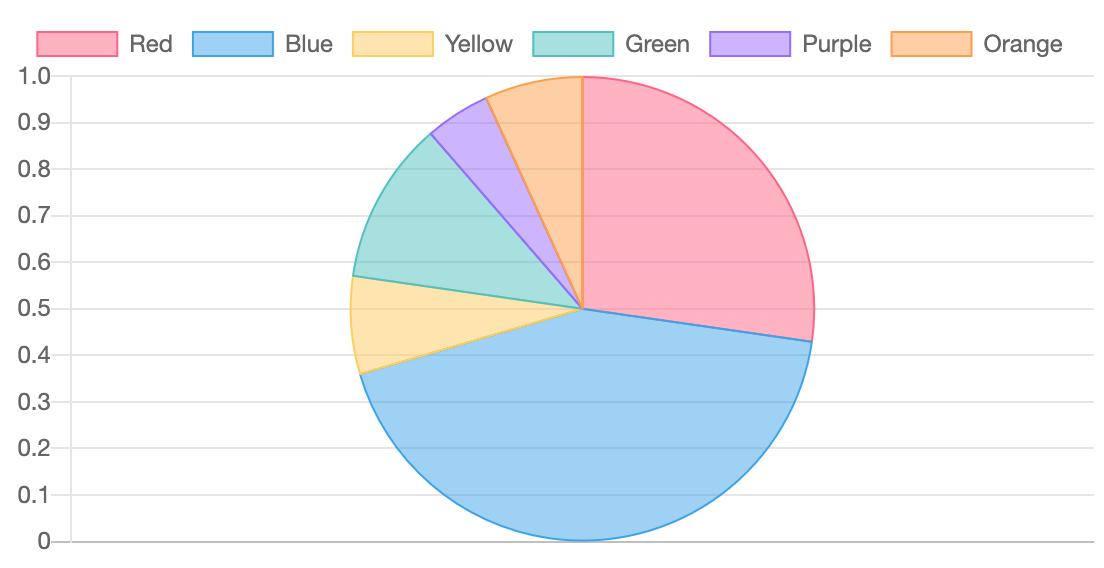This screenshot has width=1104, height=568.
Task: Toggle the Yellow legend label
Action: [x=478, y=44]
